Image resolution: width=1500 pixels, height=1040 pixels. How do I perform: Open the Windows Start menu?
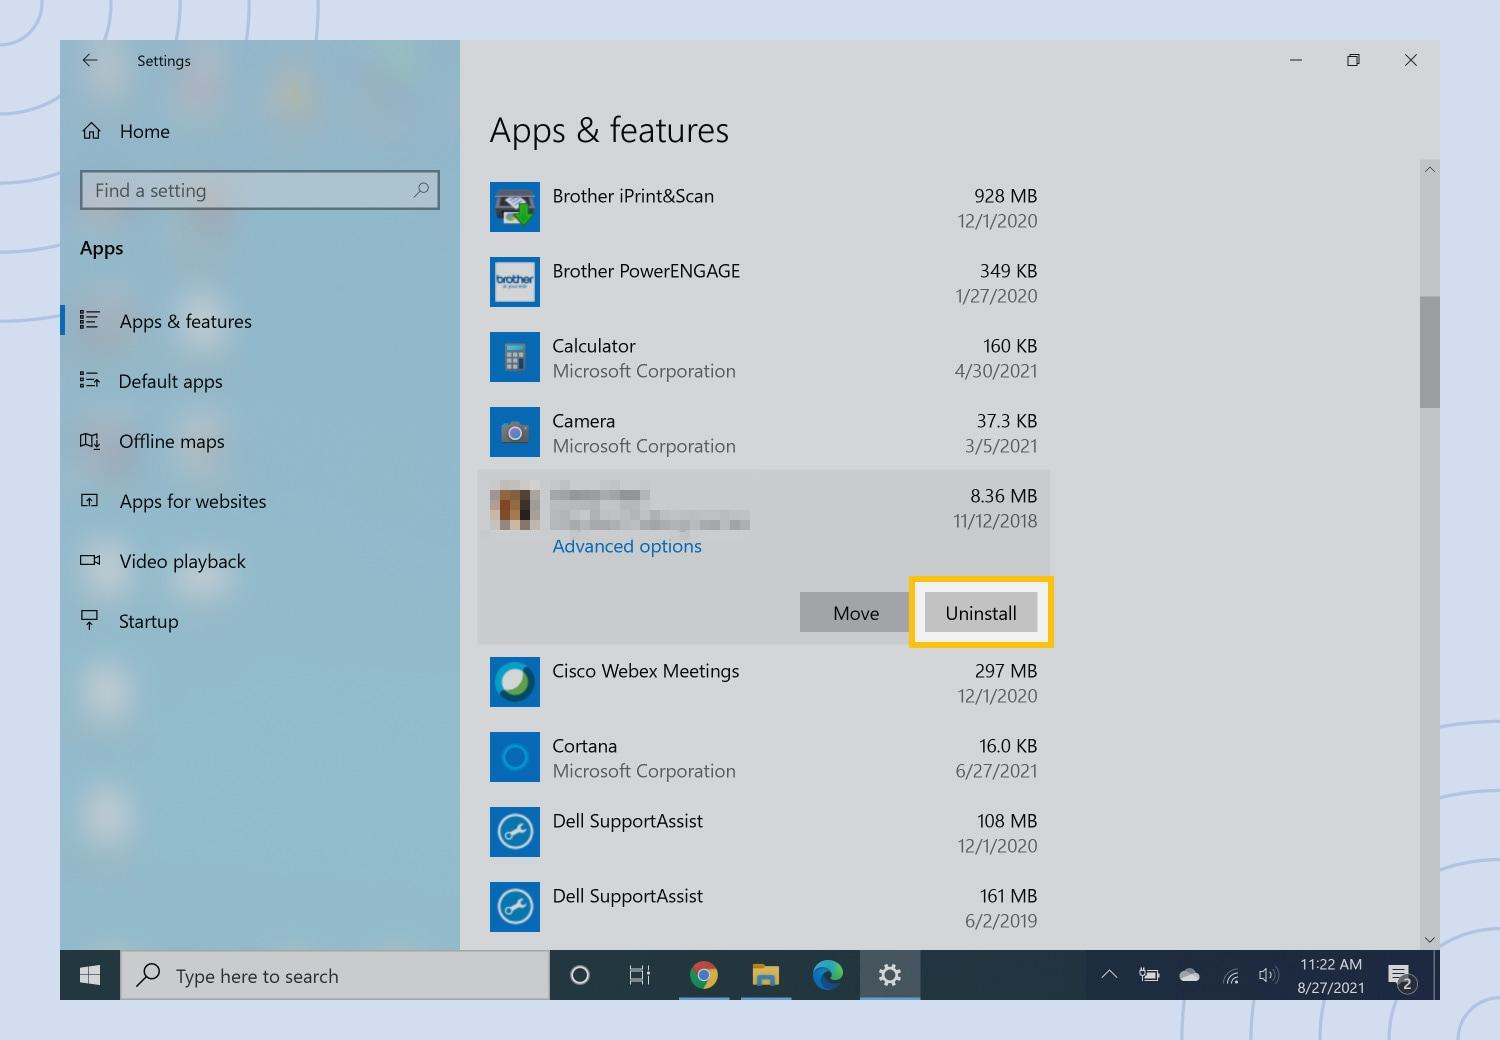point(90,975)
